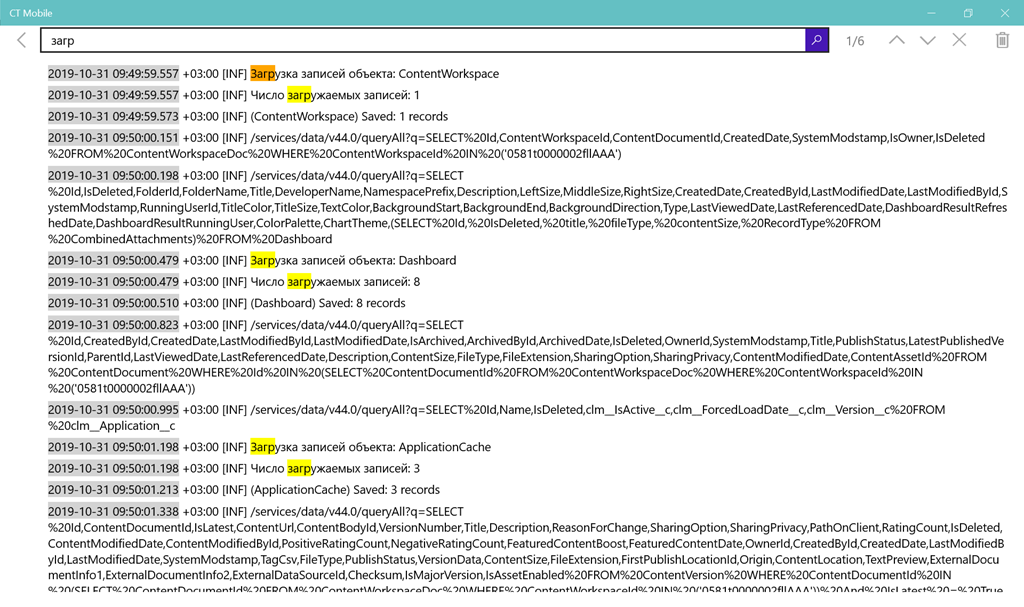Viewport: 1024px width, 607px height.
Task: Go to the next search match
Action: click(x=928, y=40)
